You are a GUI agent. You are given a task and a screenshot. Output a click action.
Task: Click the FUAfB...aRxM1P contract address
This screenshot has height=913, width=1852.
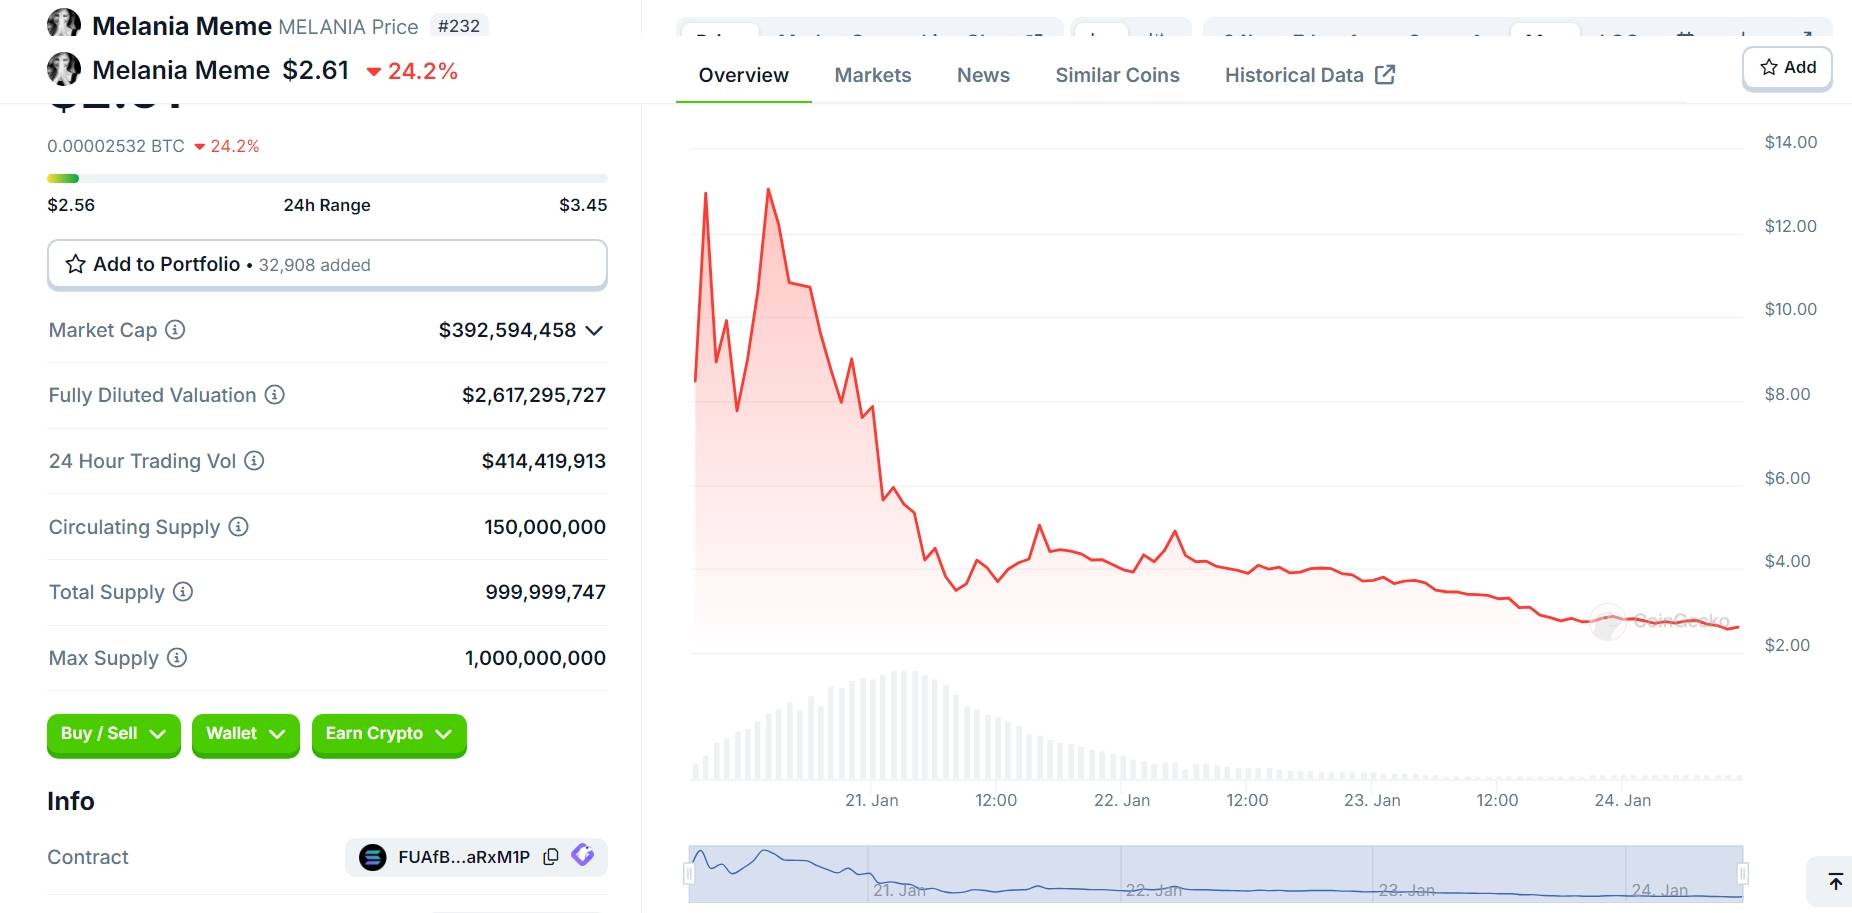464,857
